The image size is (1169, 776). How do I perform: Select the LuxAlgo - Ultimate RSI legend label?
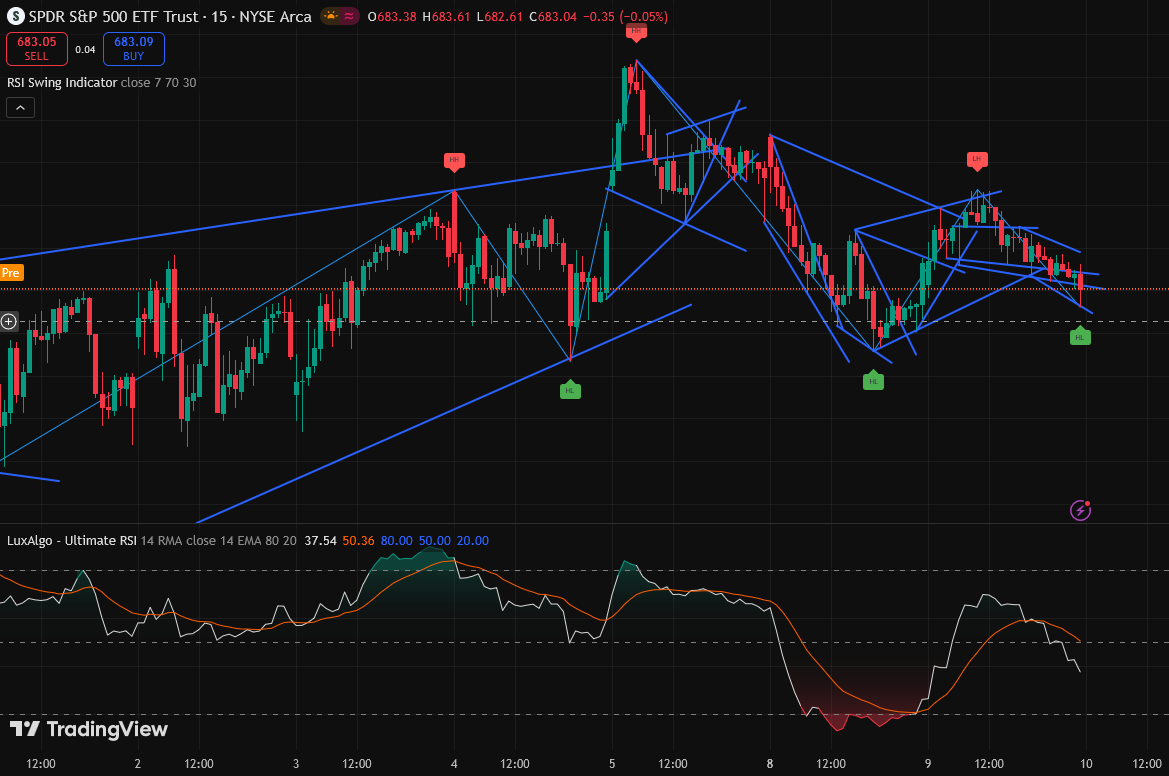[72, 540]
